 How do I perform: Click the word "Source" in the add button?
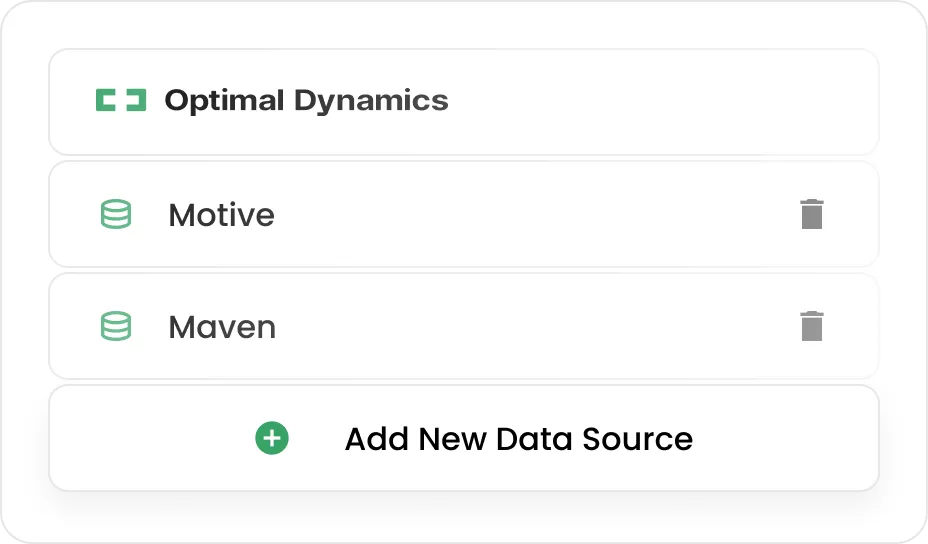pyautogui.click(x=638, y=439)
